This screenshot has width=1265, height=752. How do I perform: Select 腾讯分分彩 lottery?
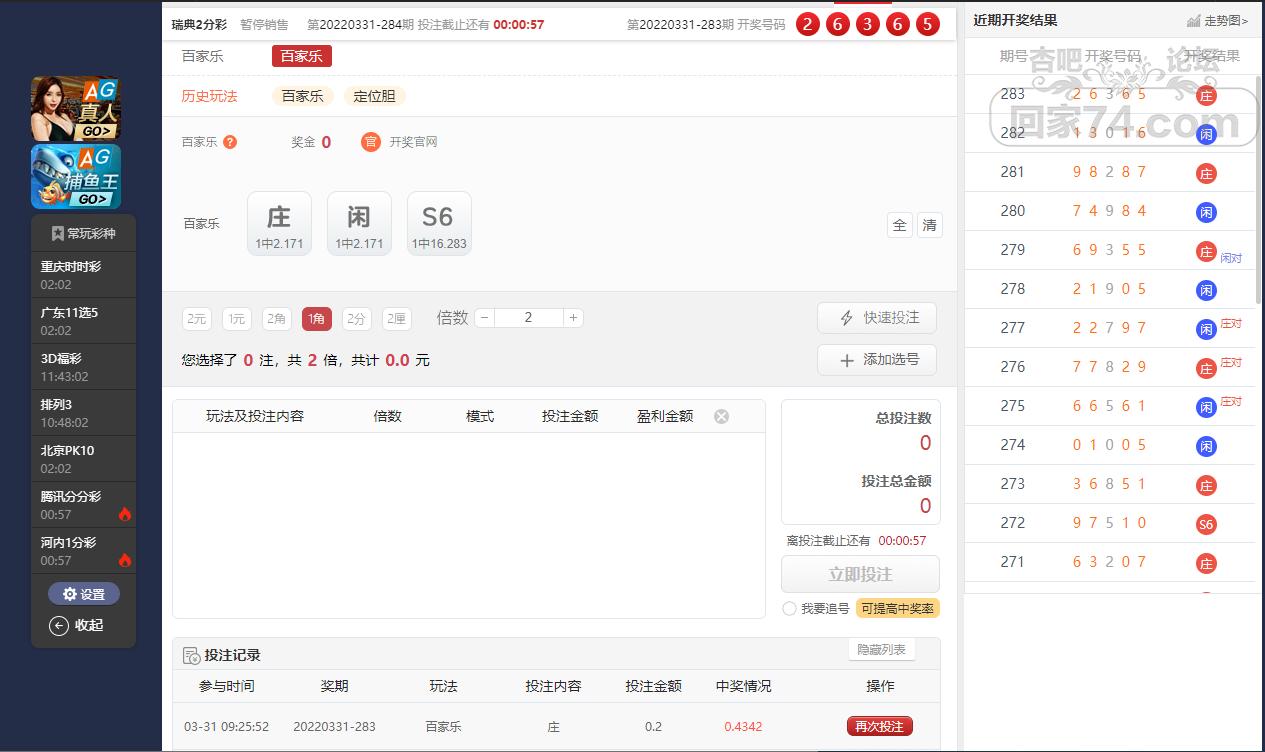pos(83,505)
